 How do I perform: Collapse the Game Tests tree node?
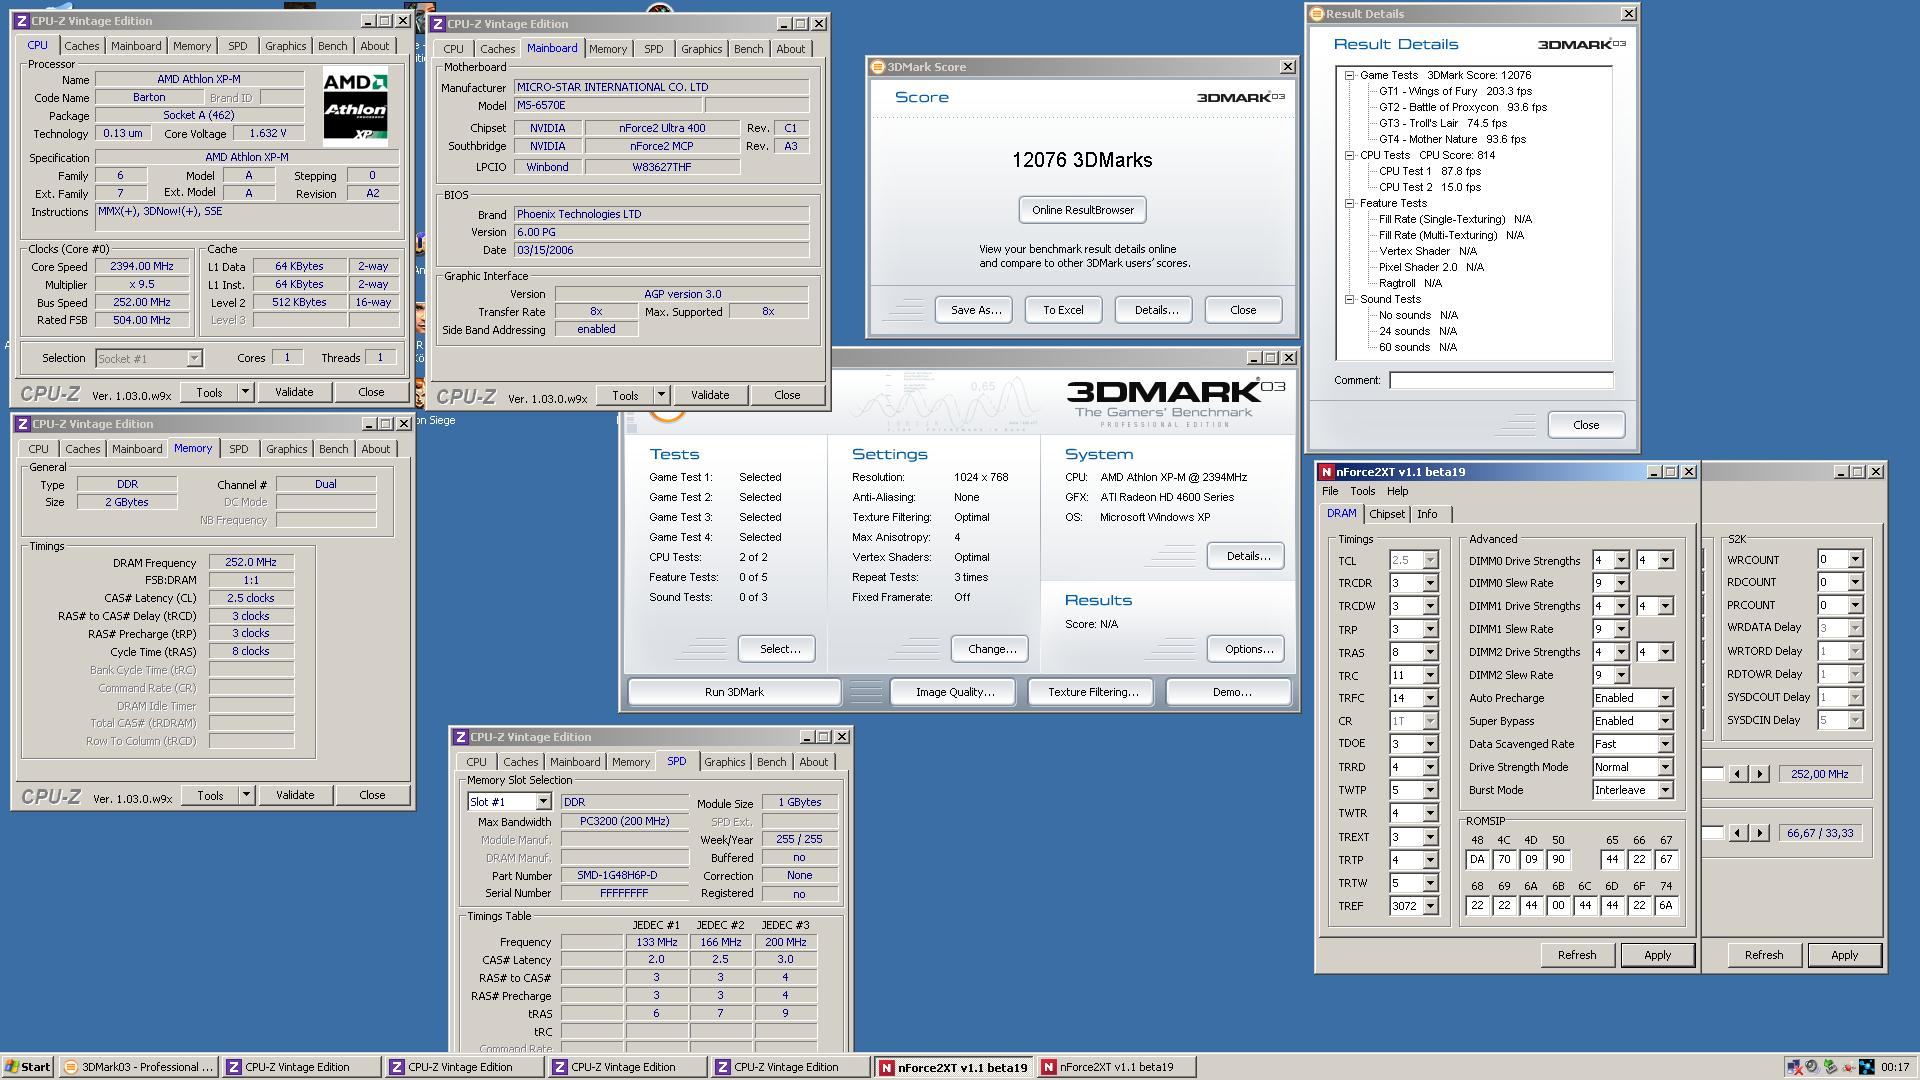point(1349,75)
